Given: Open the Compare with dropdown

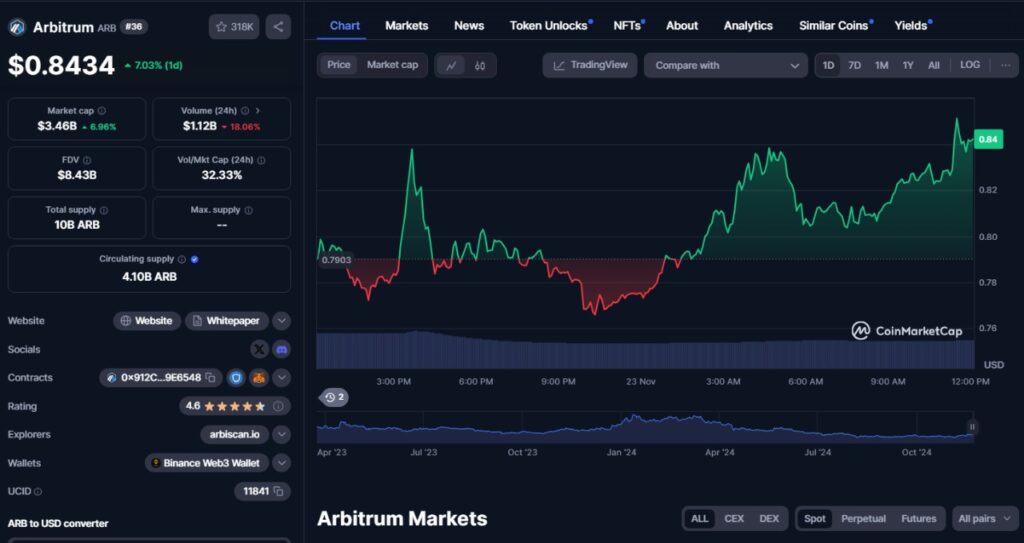Looking at the screenshot, I should coord(728,65).
